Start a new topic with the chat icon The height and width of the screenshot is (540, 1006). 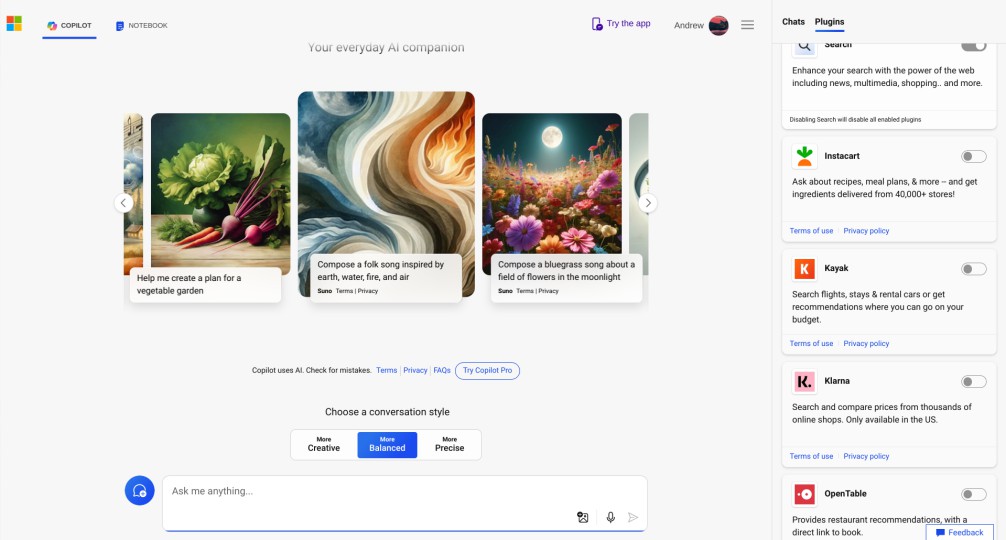coord(140,491)
